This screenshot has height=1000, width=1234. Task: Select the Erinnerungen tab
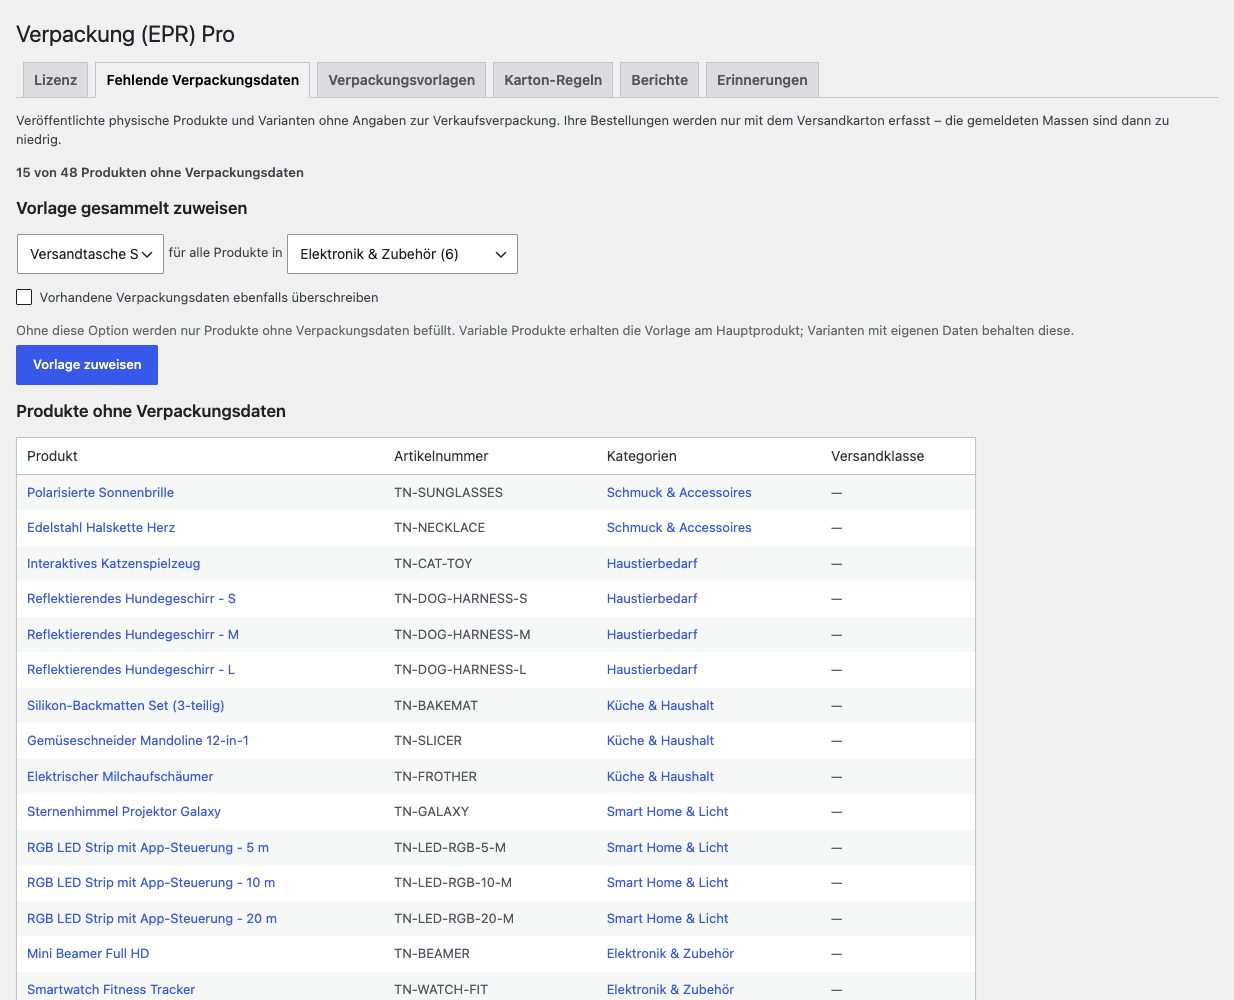coord(762,80)
